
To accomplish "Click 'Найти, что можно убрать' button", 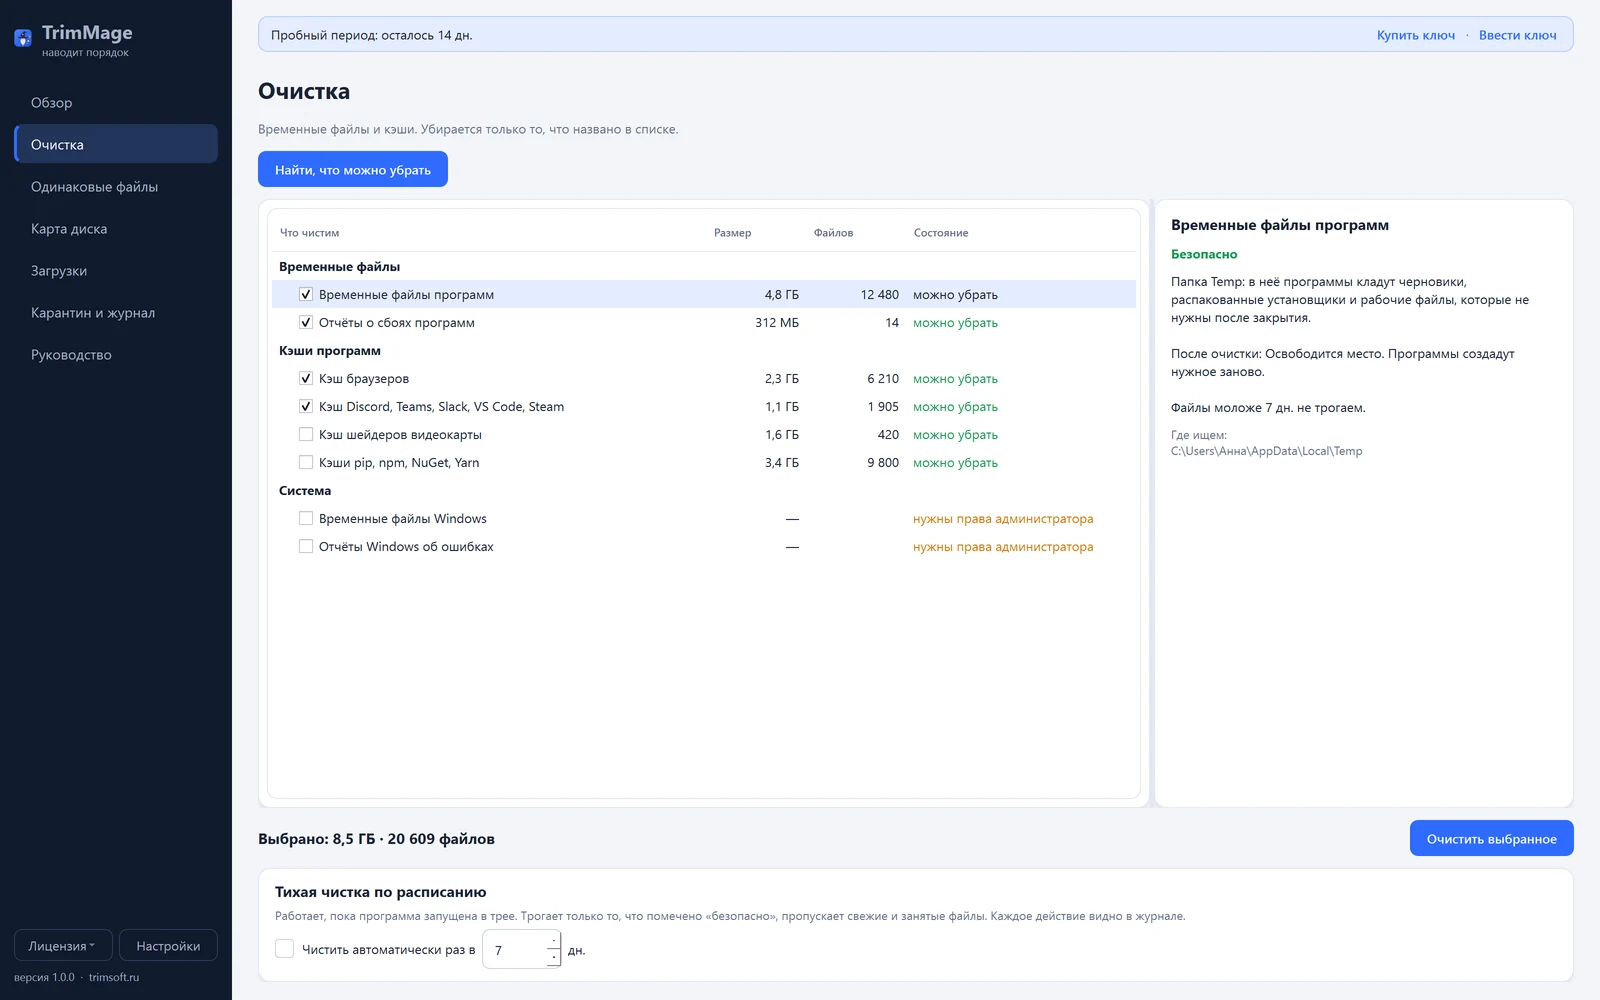I will pos(353,169).
